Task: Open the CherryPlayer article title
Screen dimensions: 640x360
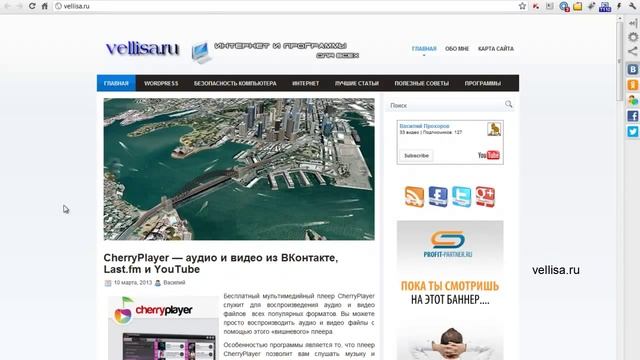Action: [220, 264]
